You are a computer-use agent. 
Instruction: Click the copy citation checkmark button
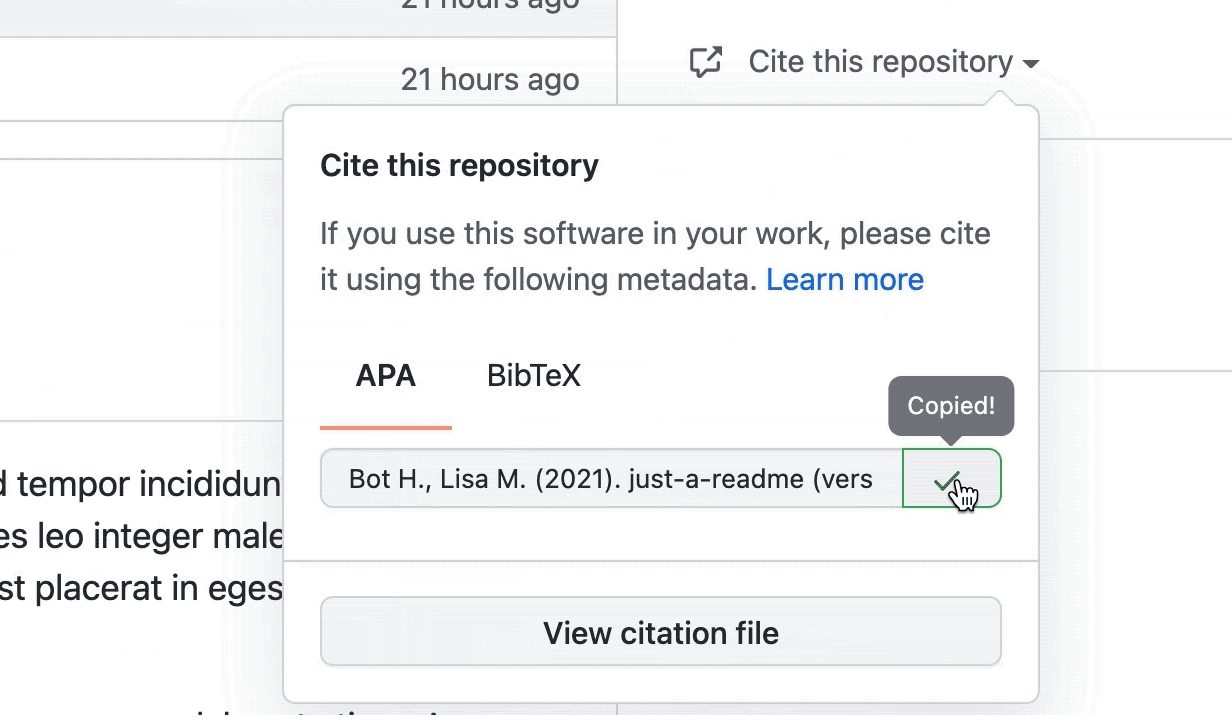coord(952,478)
